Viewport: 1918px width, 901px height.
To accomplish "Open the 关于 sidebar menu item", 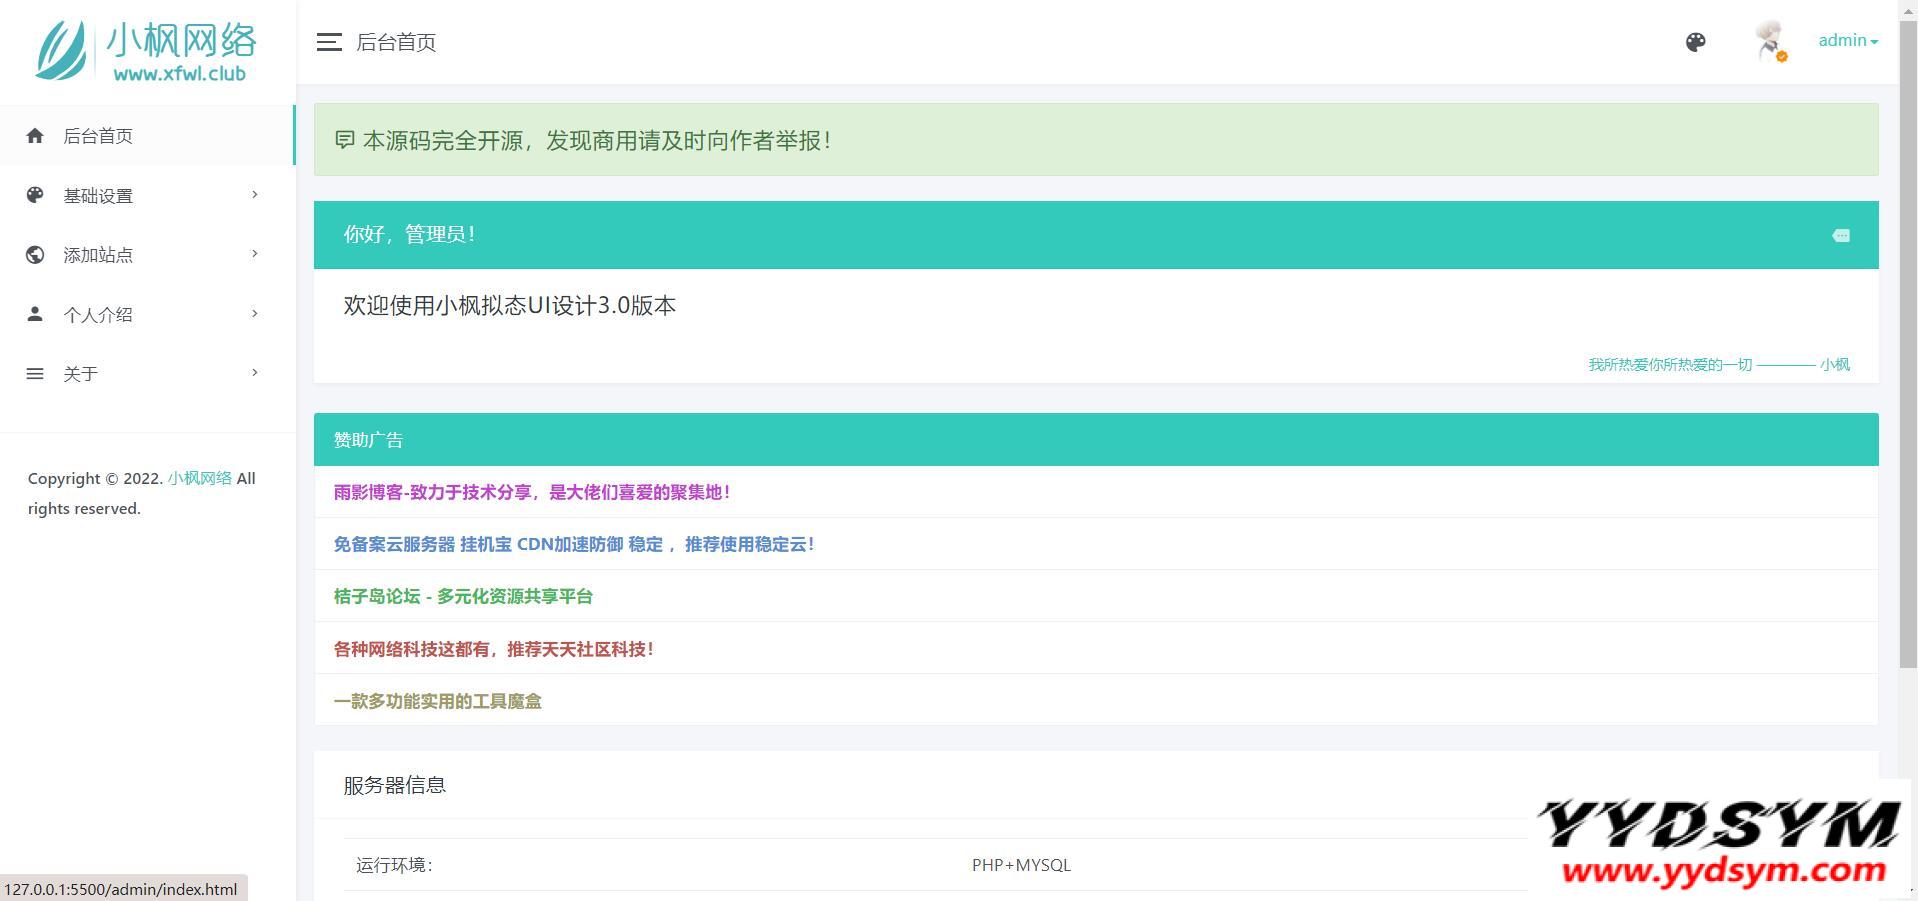I will tap(80, 374).
